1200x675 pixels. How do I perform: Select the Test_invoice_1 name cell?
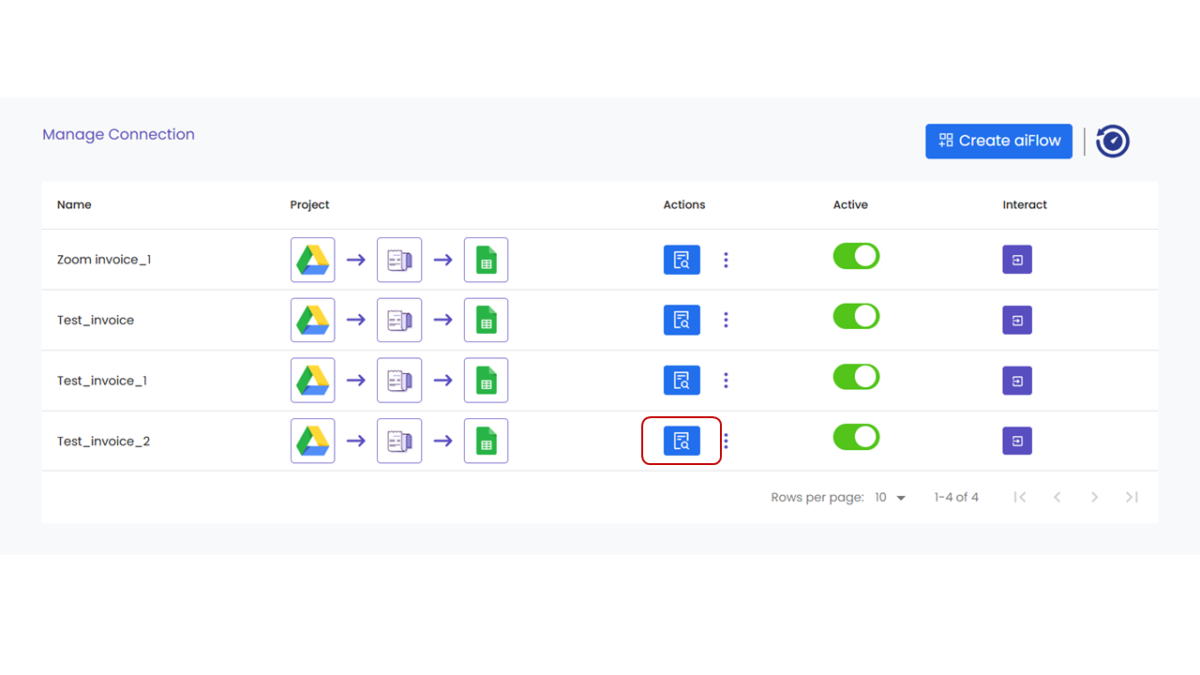click(x=102, y=381)
